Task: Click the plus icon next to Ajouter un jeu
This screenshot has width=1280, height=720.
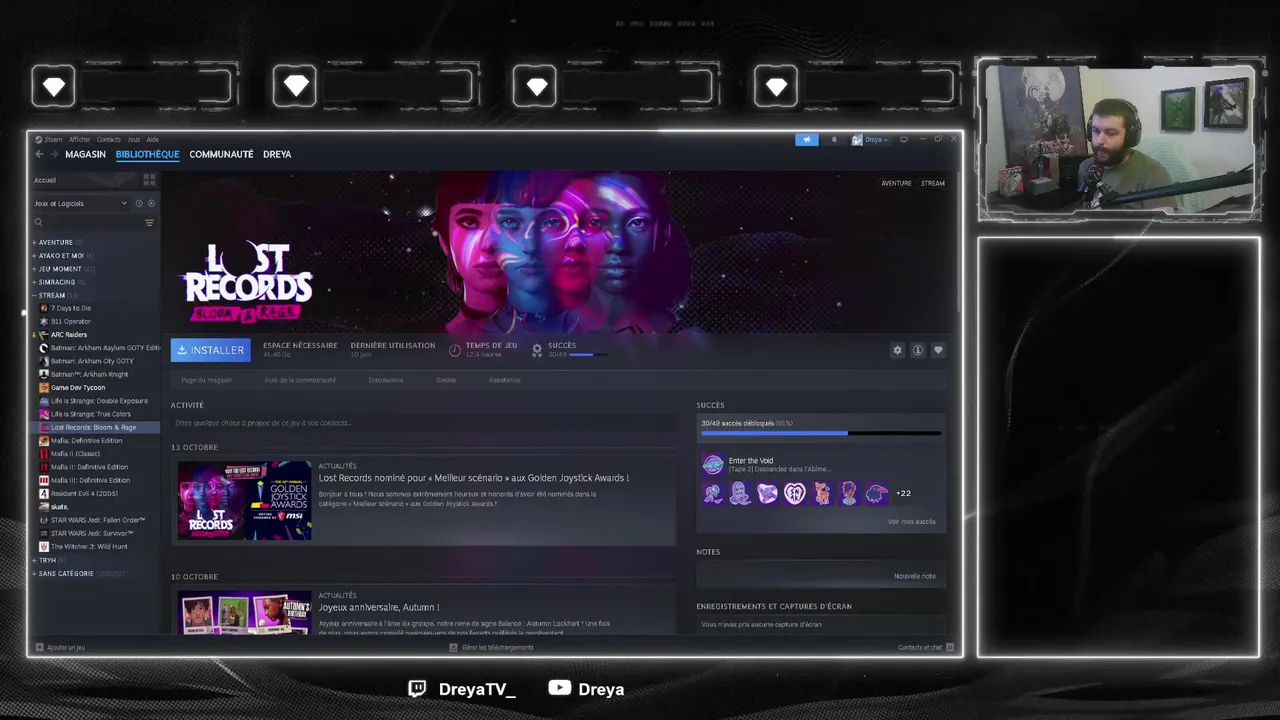Action: (39, 647)
